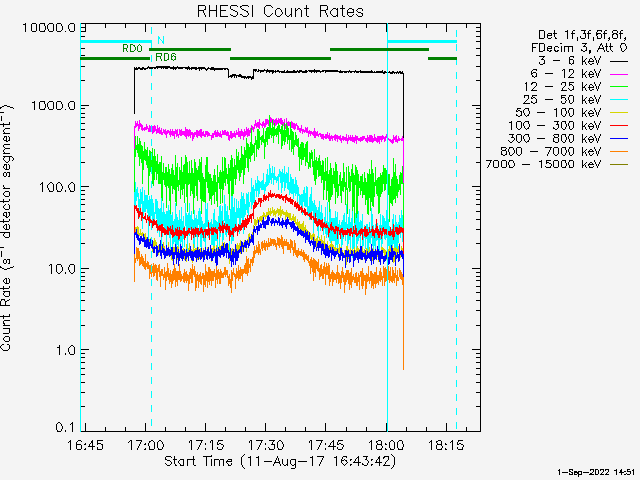Click the black line swatch for 3 - 6 keV

pos(619,62)
